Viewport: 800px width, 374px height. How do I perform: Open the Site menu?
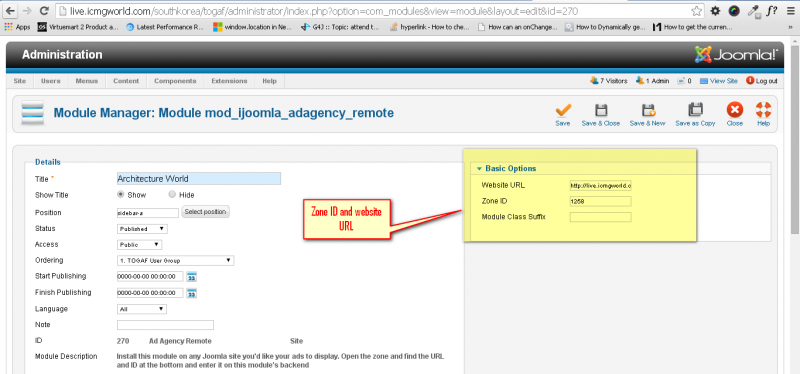(x=20, y=81)
